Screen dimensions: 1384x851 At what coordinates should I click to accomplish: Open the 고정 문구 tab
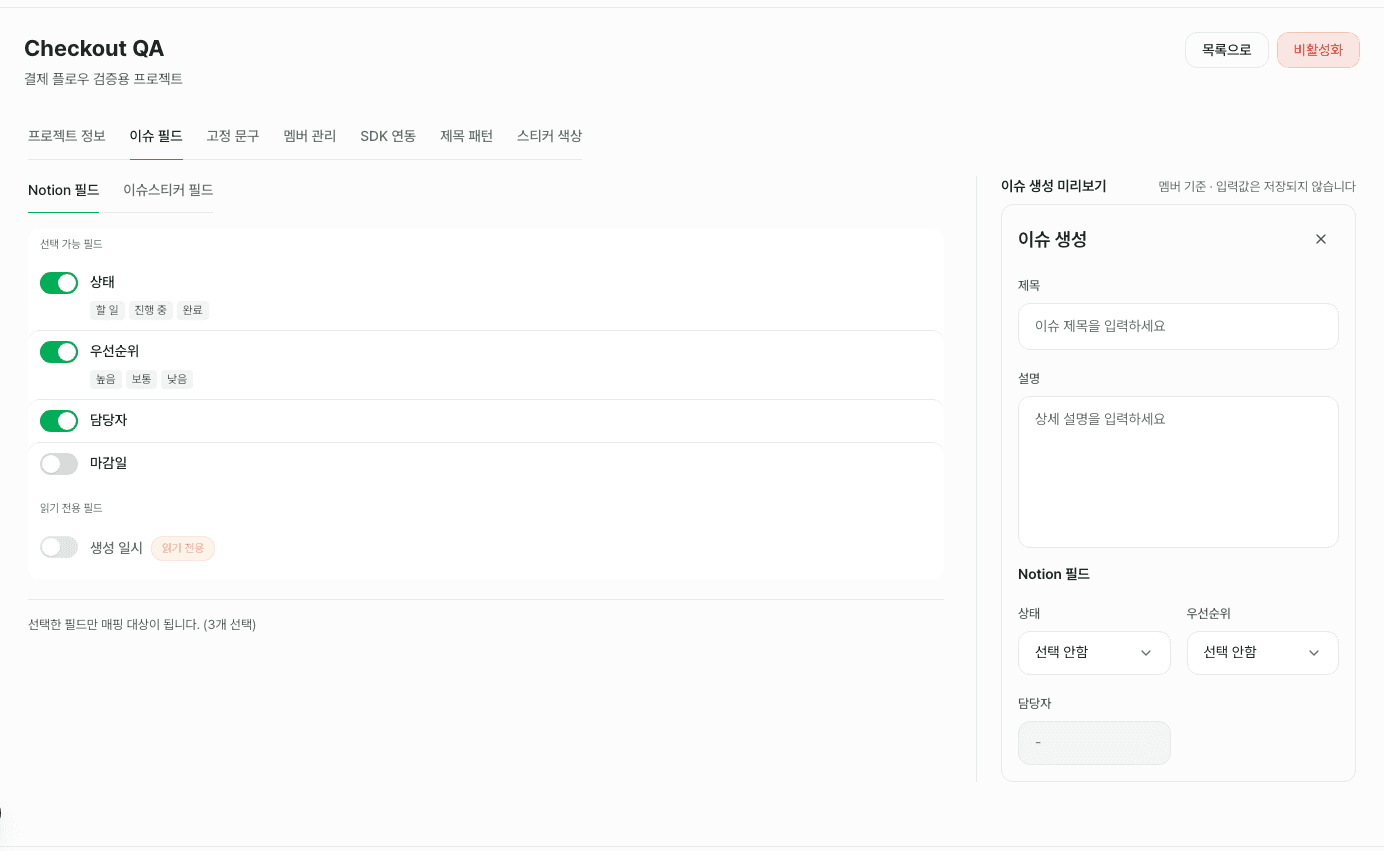click(233, 136)
